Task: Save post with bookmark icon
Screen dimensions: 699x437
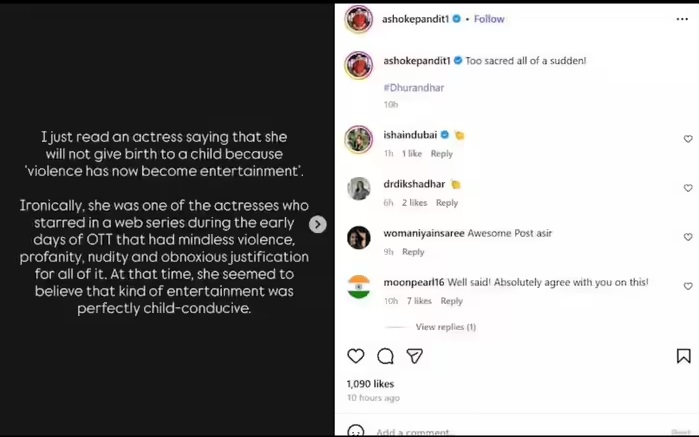Action: (x=683, y=356)
